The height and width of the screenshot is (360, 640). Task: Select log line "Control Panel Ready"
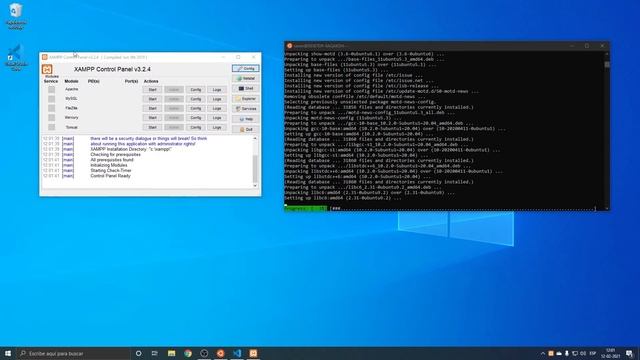(111, 176)
